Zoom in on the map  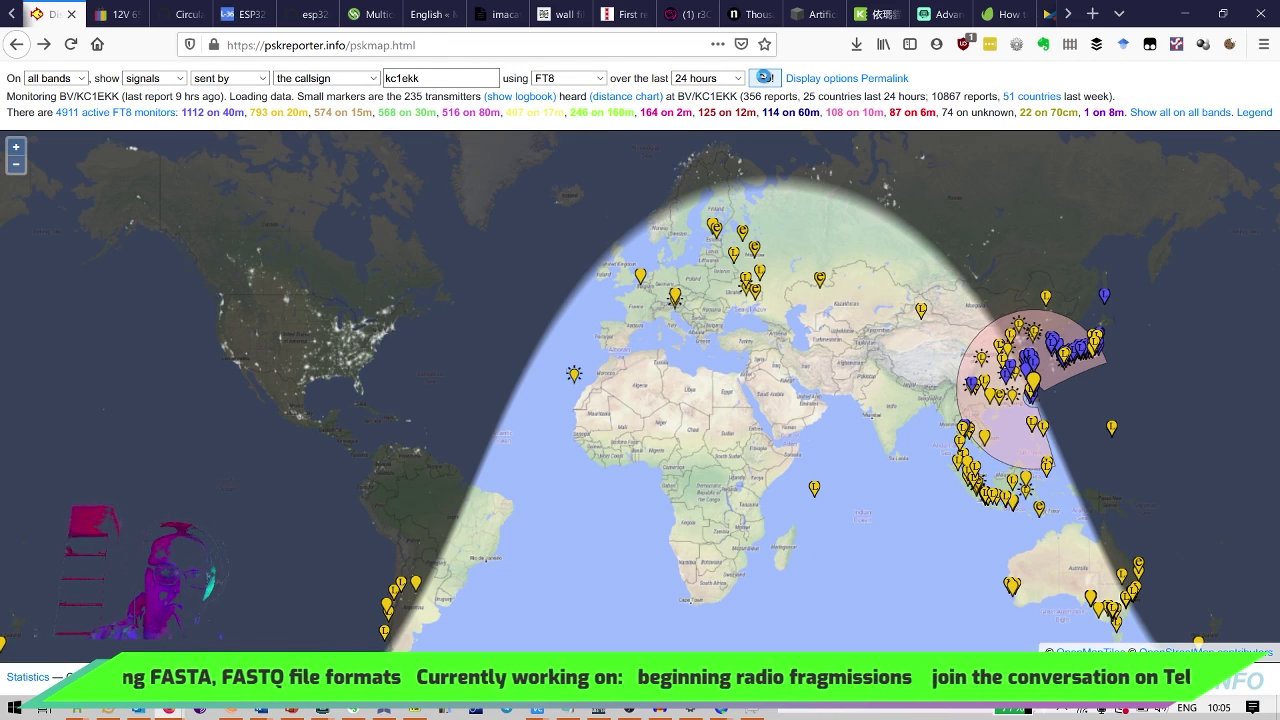[x=16, y=147]
